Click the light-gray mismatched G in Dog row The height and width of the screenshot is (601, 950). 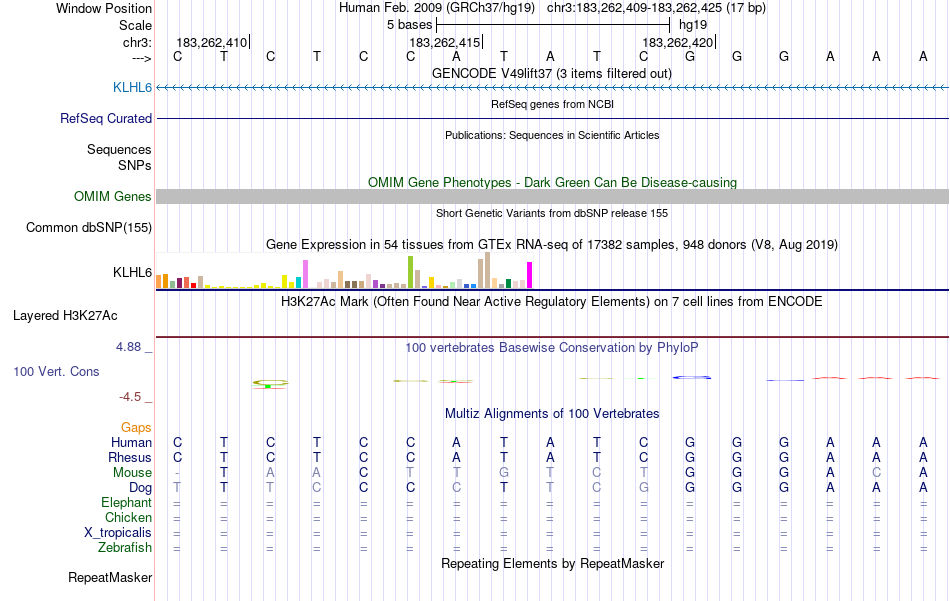tap(643, 488)
